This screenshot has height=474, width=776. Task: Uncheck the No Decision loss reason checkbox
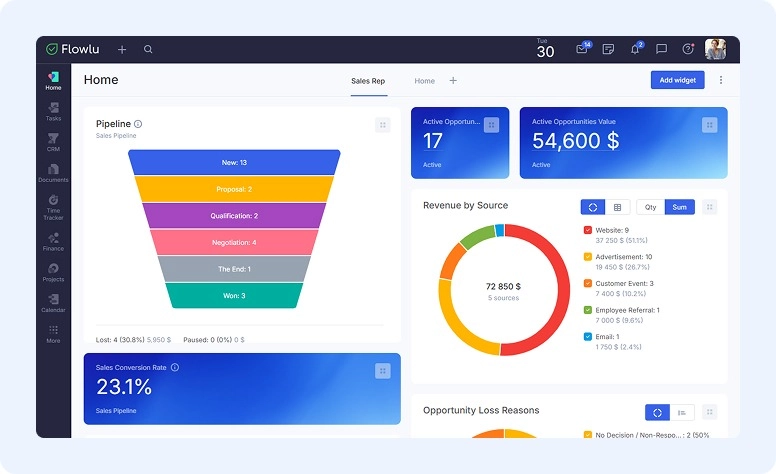click(x=588, y=435)
